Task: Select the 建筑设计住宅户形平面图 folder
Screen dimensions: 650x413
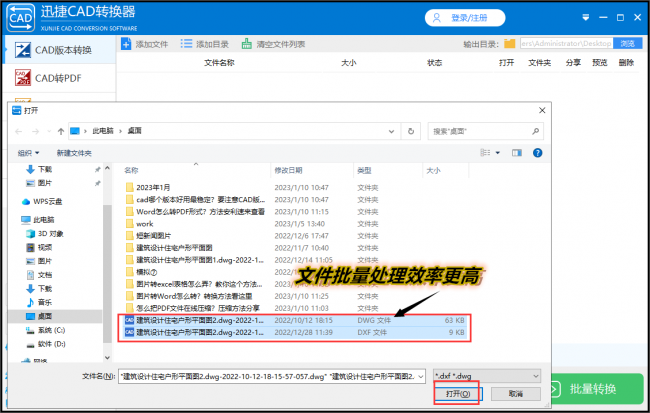Action: click(x=174, y=248)
